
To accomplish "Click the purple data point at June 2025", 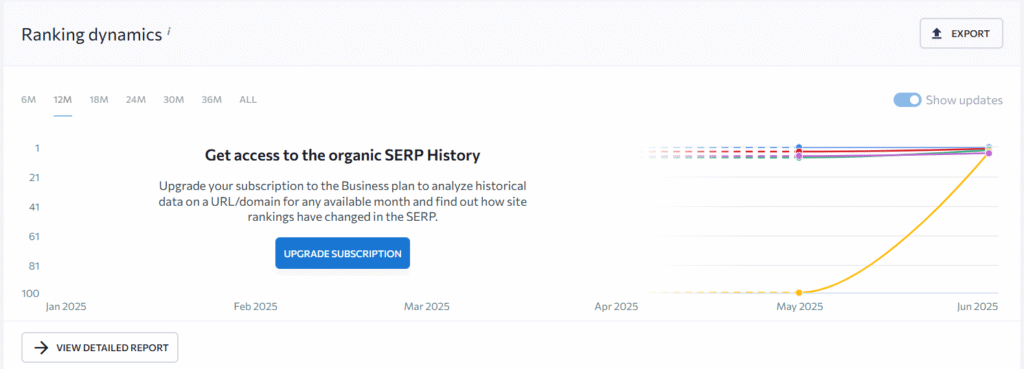I will [989, 153].
